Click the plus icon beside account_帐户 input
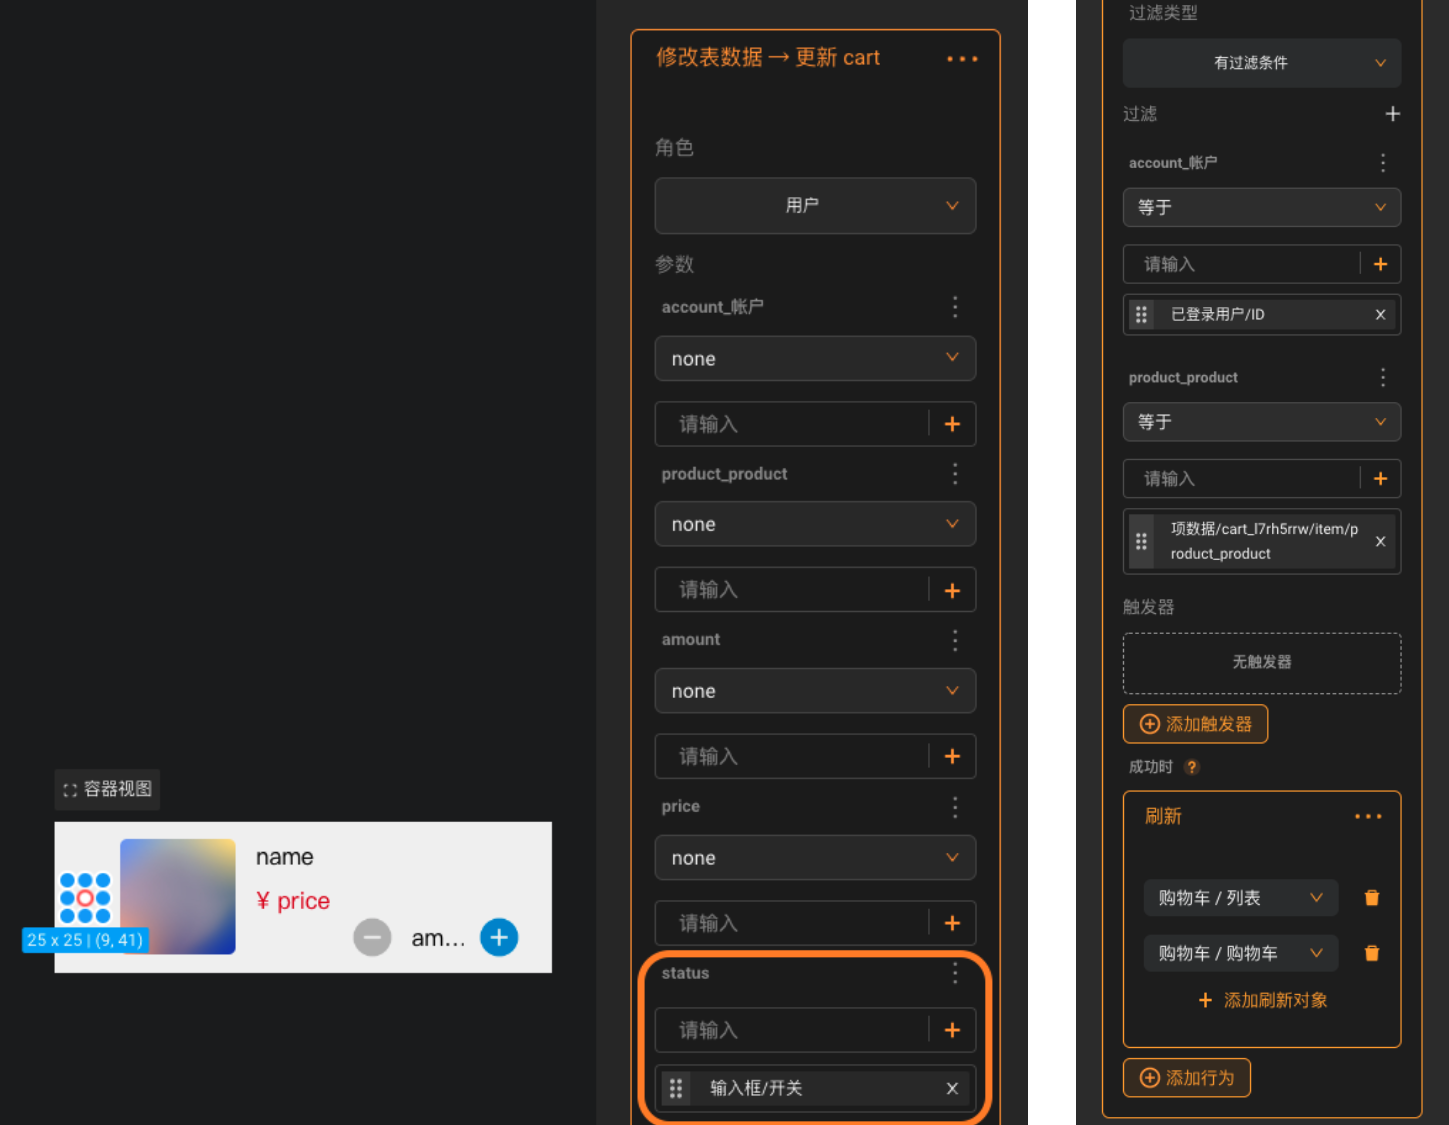 (x=952, y=424)
